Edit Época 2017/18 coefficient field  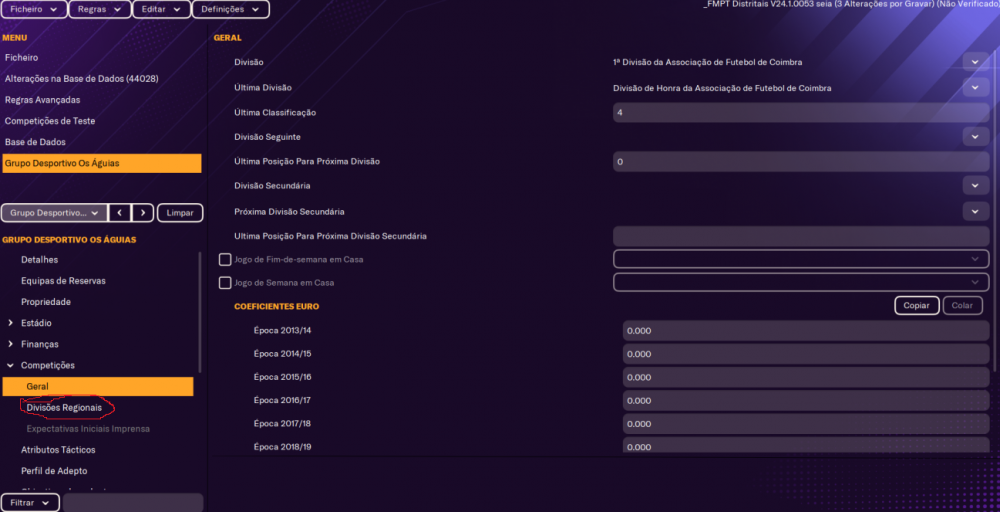[x=806, y=424]
